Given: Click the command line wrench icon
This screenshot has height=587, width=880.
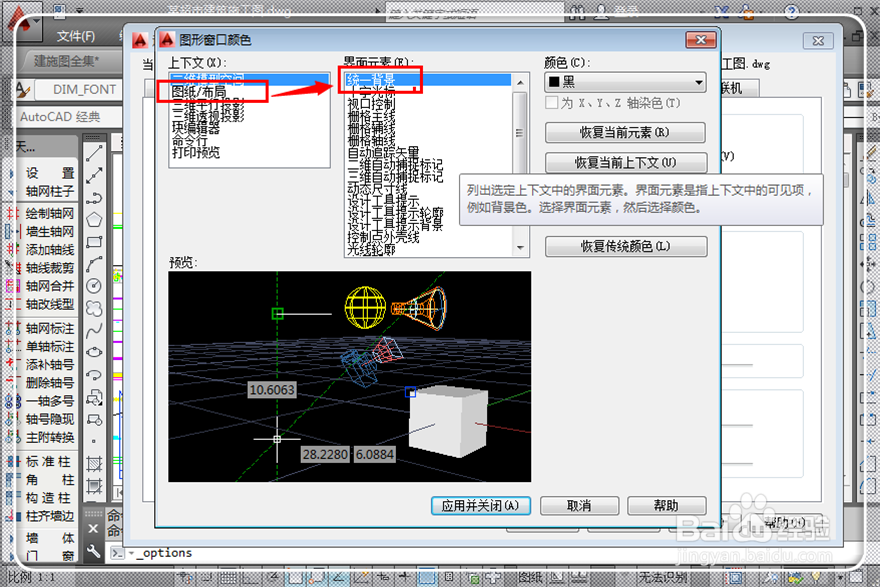Looking at the screenshot, I should (94, 552).
